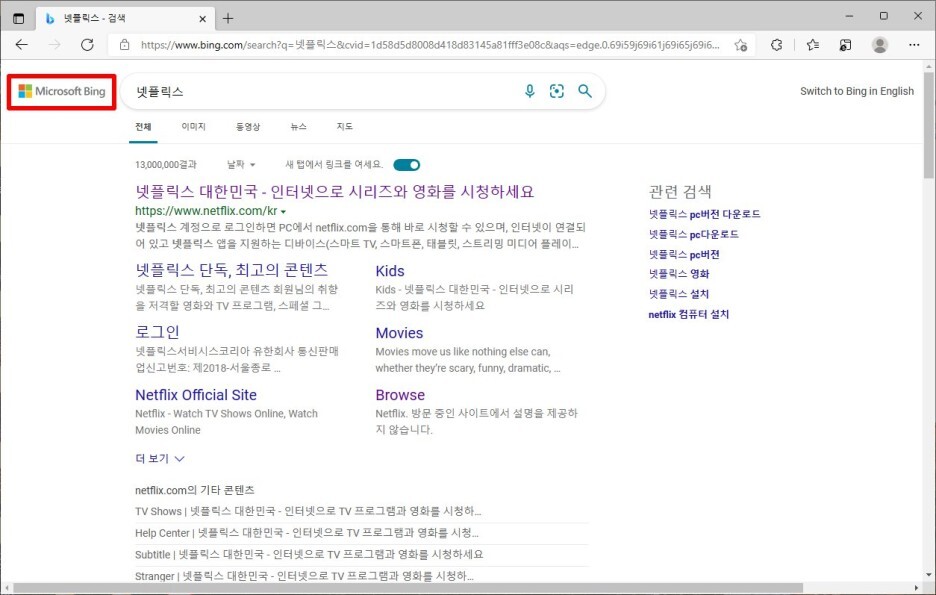The image size is (936, 595).
Task: Open the Kids sublink
Action: point(390,271)
